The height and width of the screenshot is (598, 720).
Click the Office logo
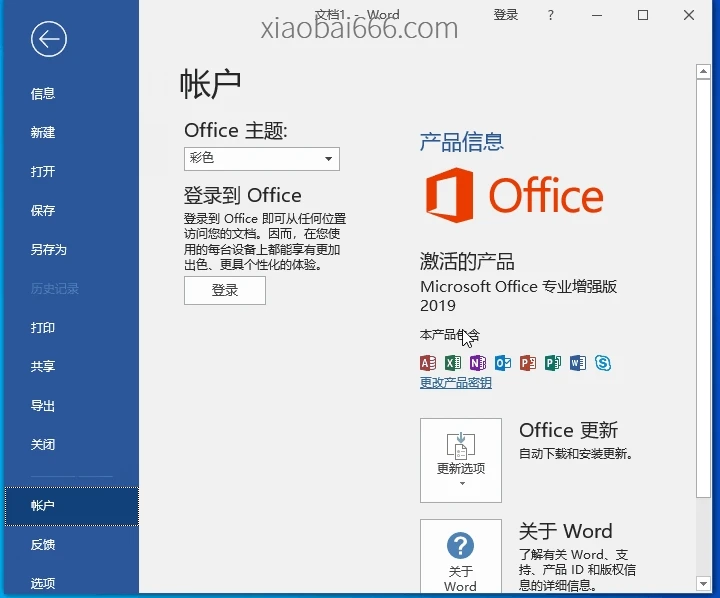514,195
